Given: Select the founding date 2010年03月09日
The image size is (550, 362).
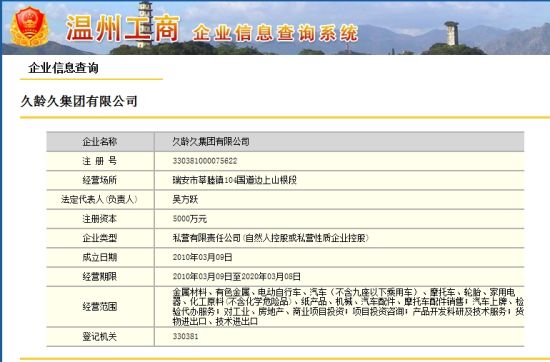Looking at the screenshot, I should 202,257.
